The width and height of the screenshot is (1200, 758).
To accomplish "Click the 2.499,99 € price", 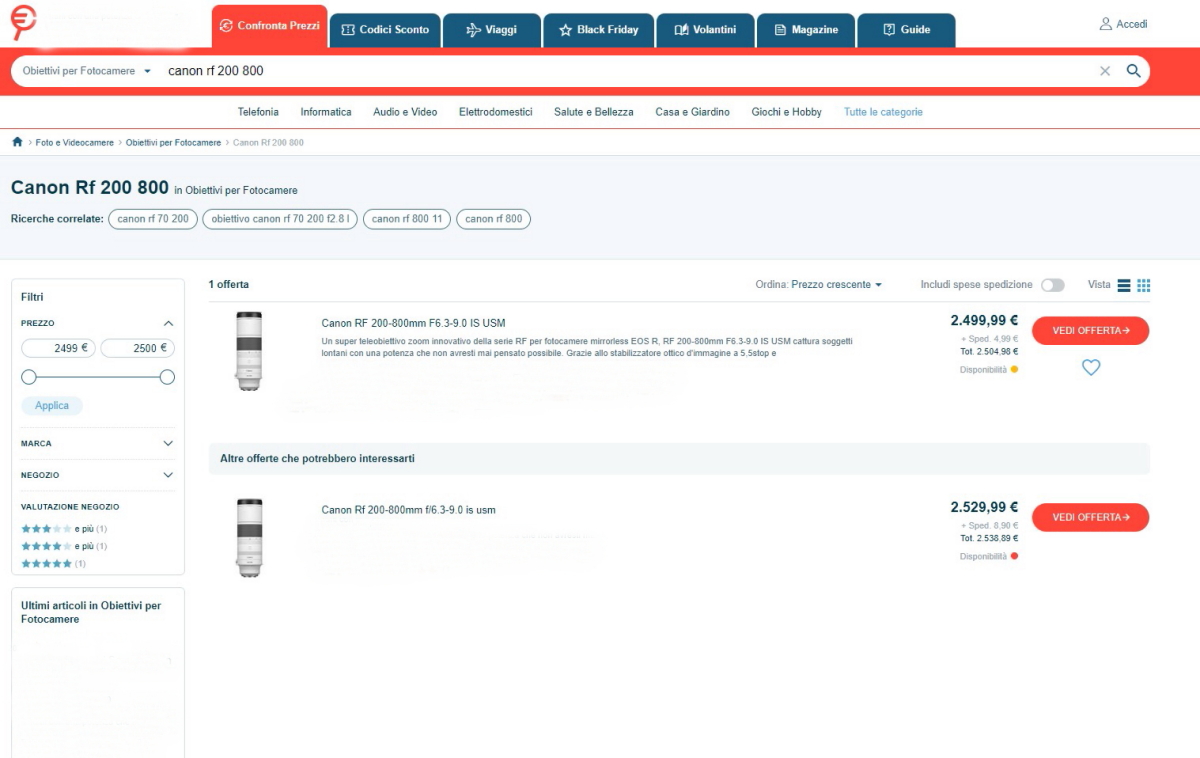I will (984, 321).
